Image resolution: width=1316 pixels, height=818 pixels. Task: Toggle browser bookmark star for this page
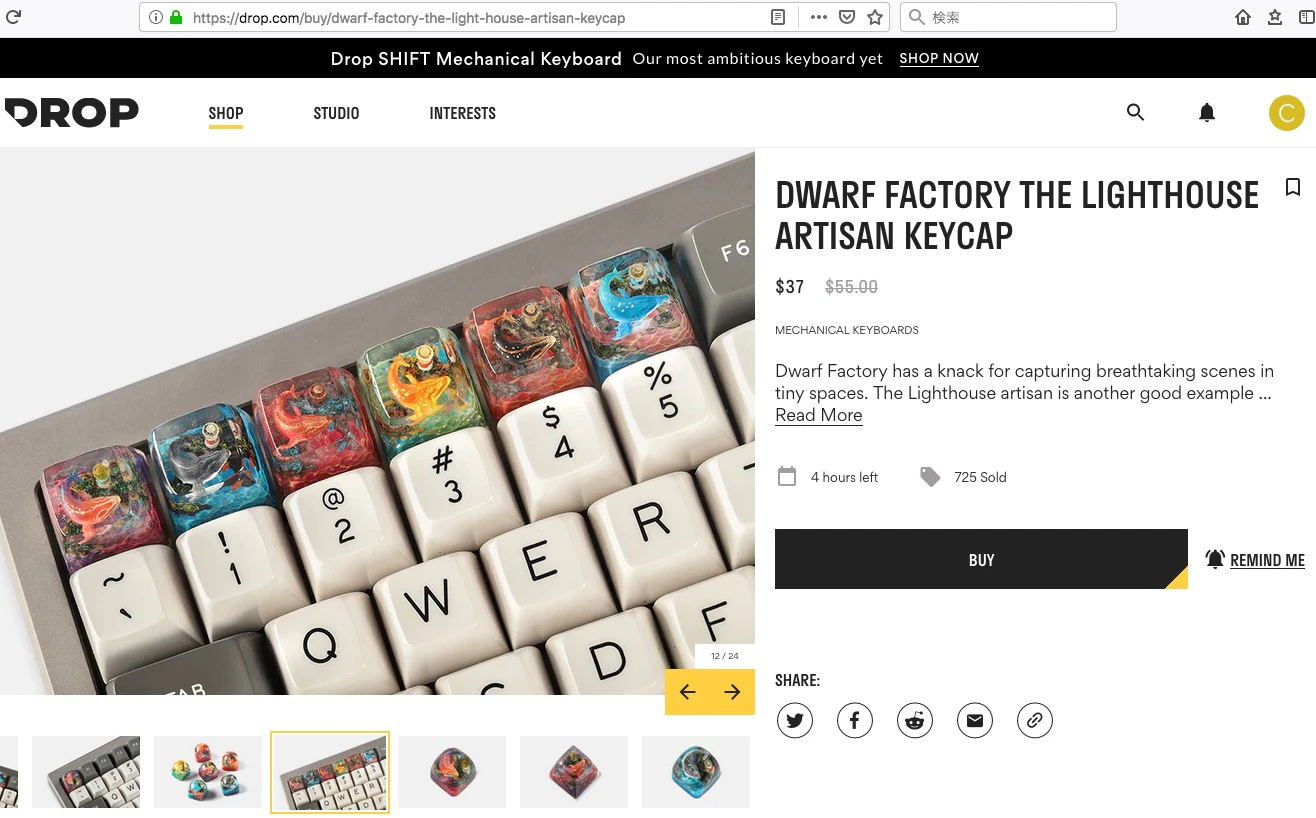(x=875, y=17)
